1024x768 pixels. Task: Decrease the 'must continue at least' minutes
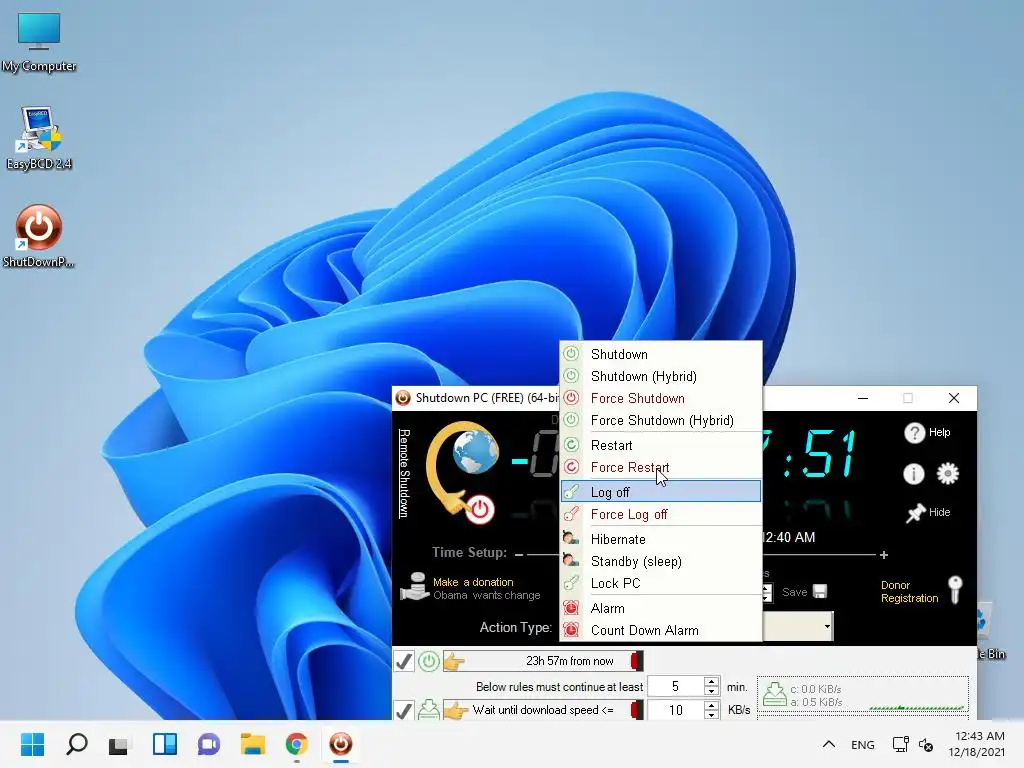[711, 691]
